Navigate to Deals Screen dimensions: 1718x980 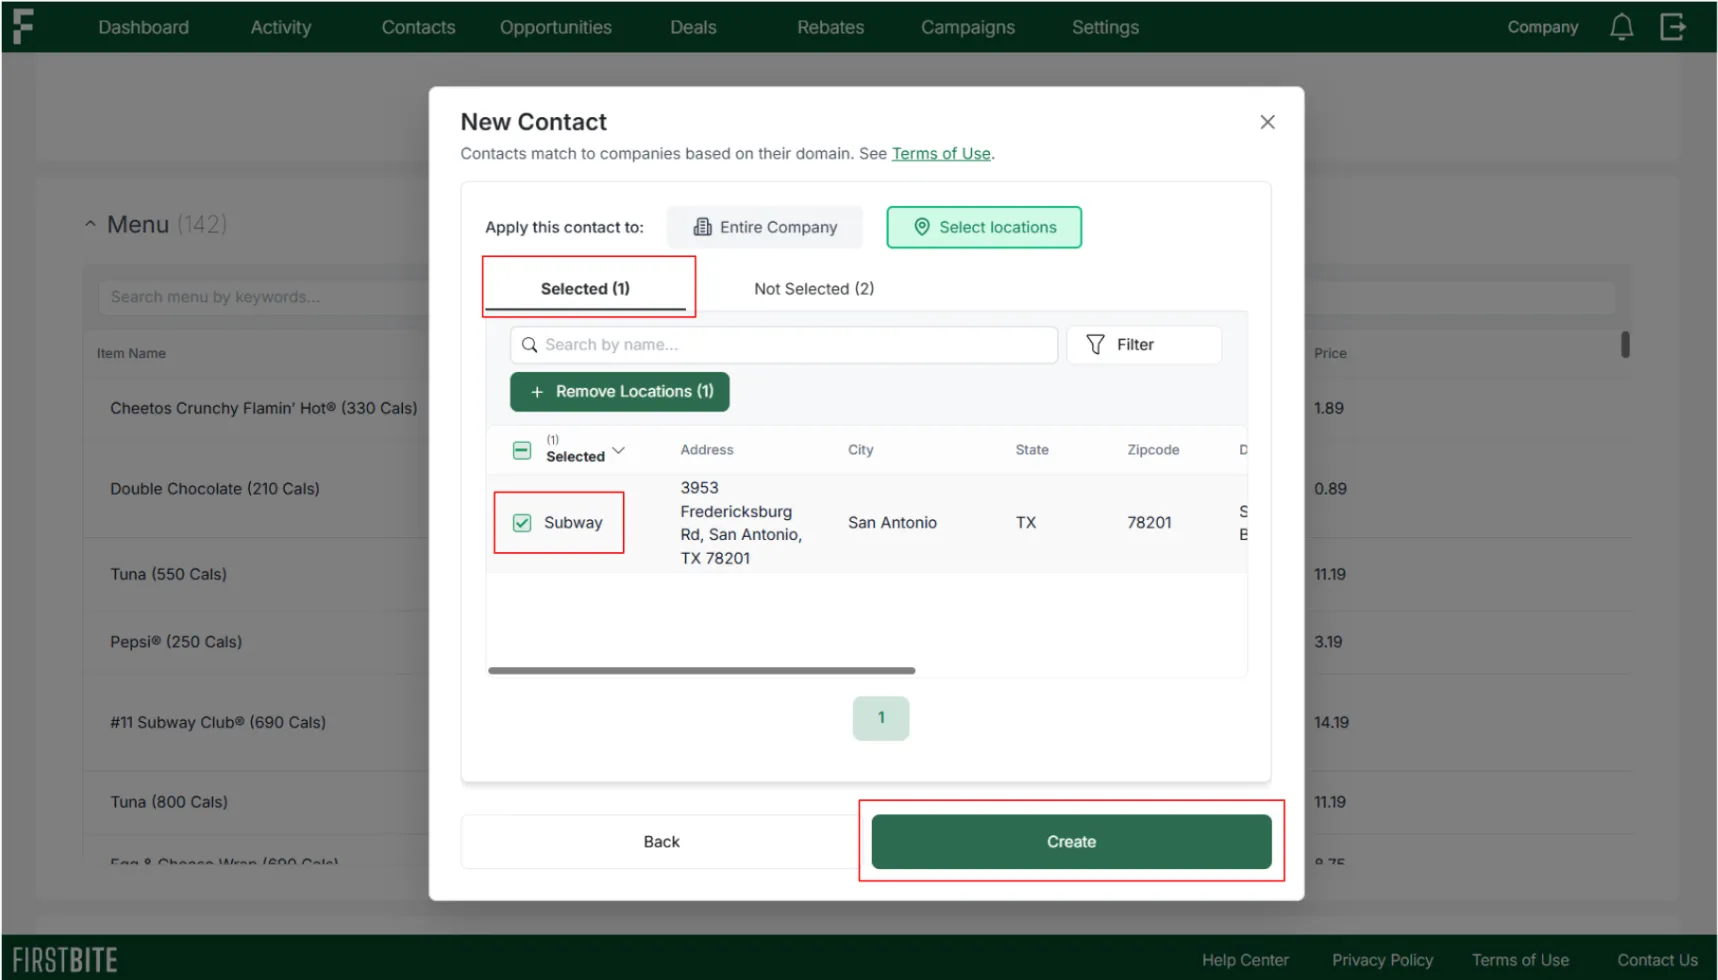pos(693,27)
